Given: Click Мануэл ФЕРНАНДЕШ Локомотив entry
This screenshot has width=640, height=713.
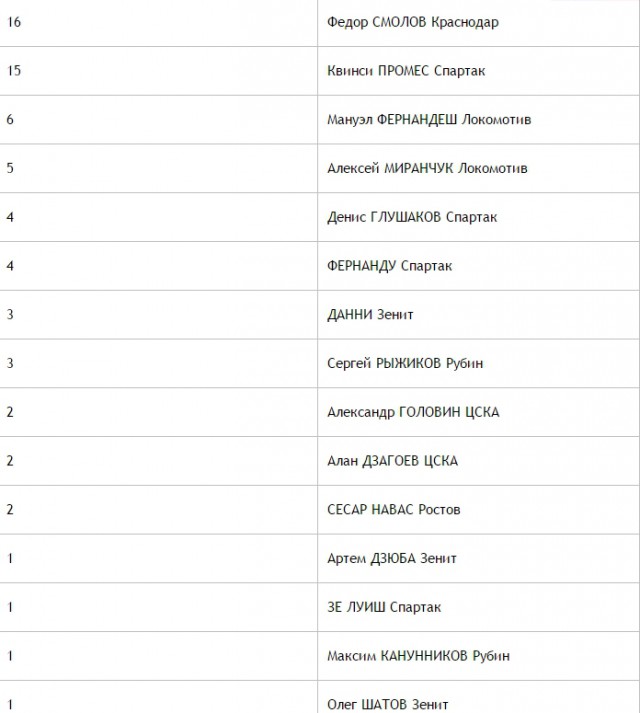Looking at the screenshot, I should [429, 119].
